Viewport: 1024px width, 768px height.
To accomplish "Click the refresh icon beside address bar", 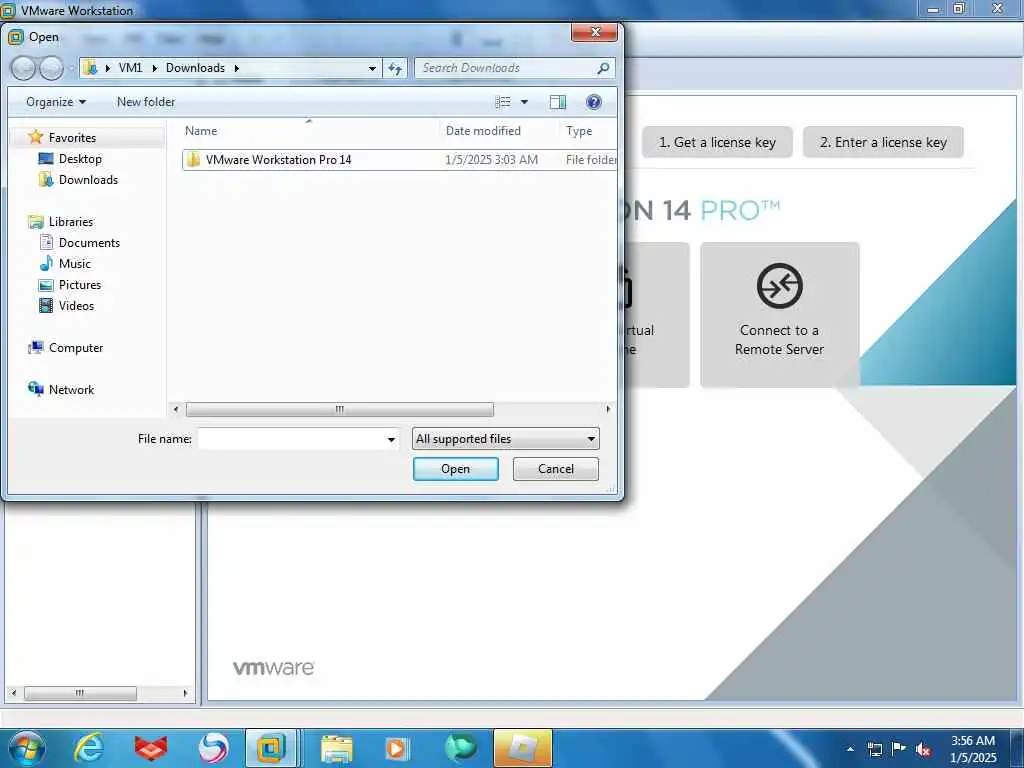I will coord(395,68).
